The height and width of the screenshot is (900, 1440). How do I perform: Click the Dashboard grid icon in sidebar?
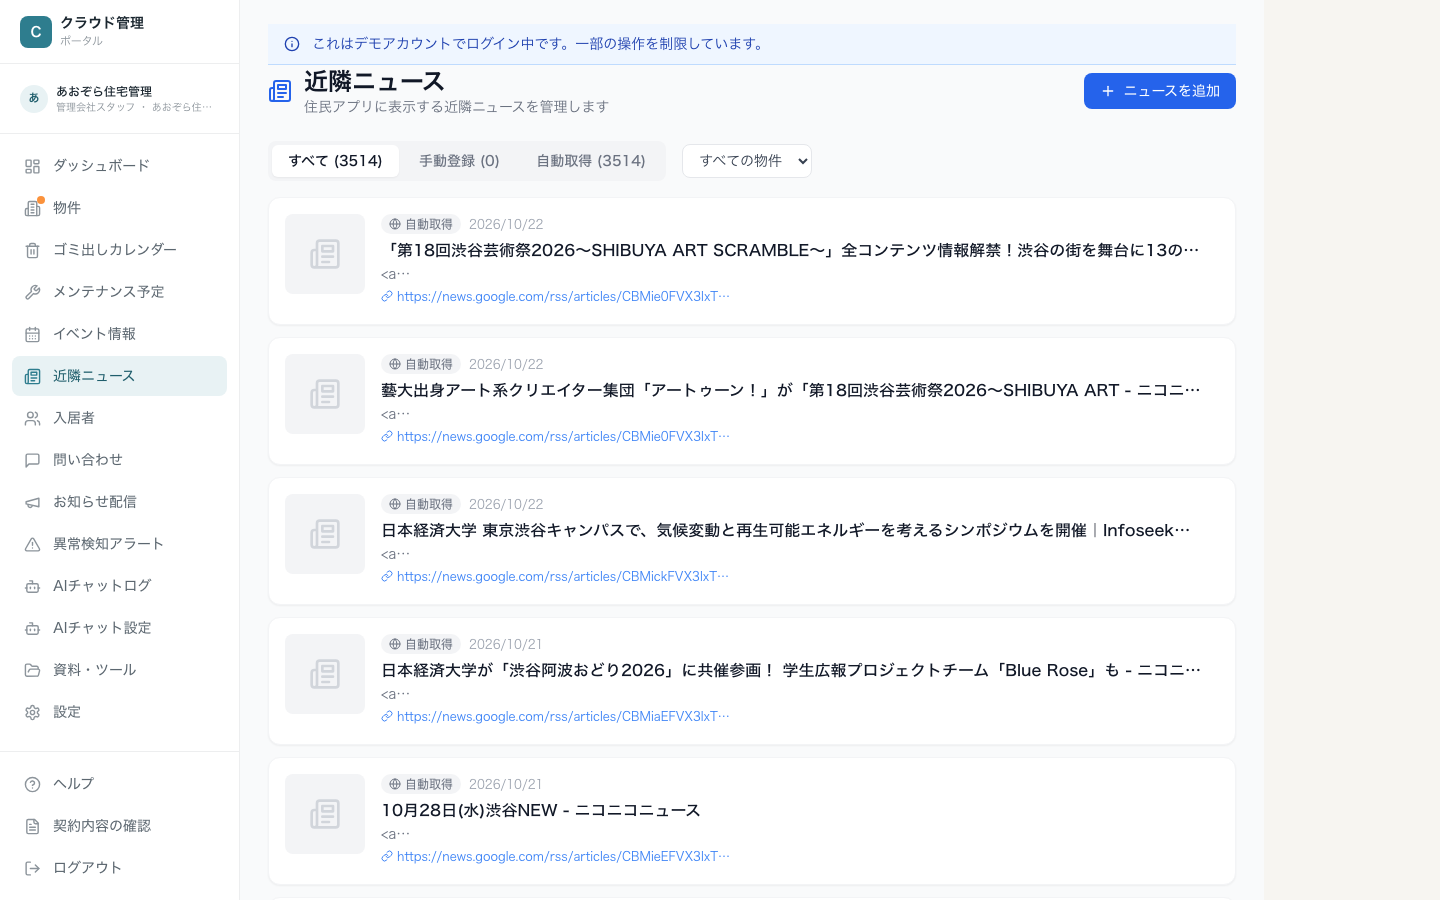[32, 166]
